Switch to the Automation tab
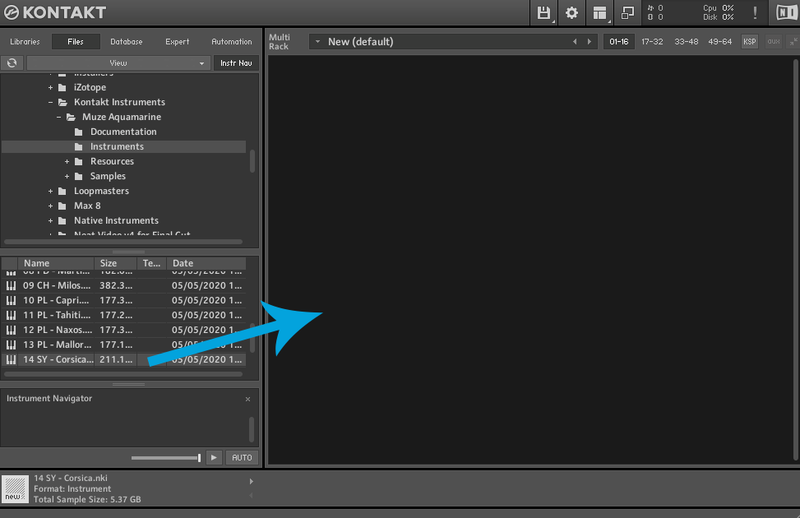This screenshot has height=518, width=800. [232, 42]
